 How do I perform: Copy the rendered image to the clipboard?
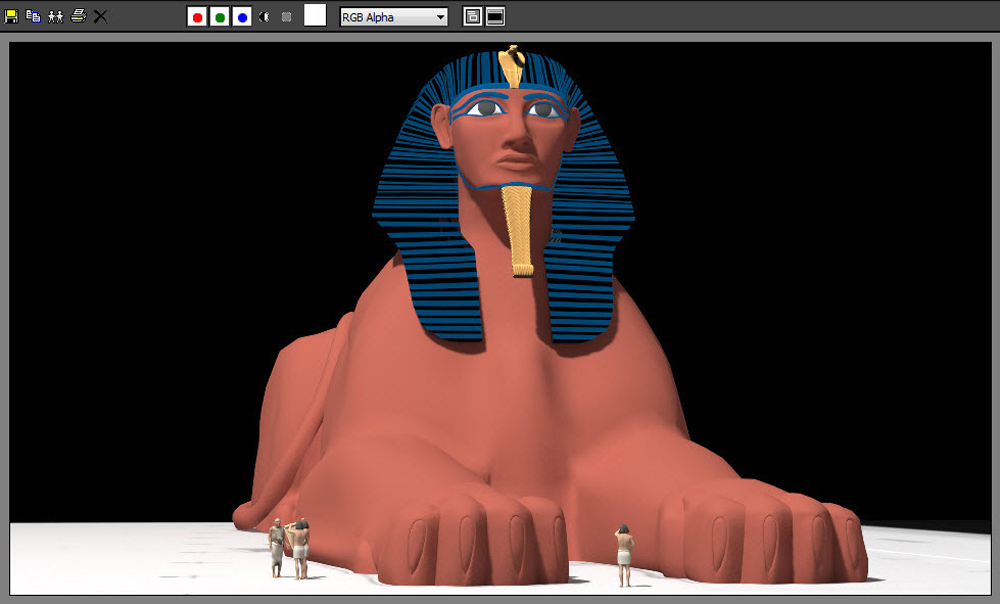pos(33,17)
